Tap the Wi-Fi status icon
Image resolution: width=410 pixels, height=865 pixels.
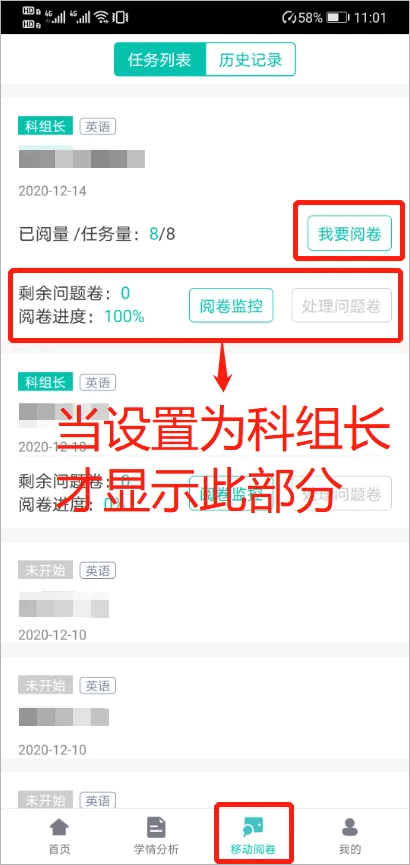(101, 17)
